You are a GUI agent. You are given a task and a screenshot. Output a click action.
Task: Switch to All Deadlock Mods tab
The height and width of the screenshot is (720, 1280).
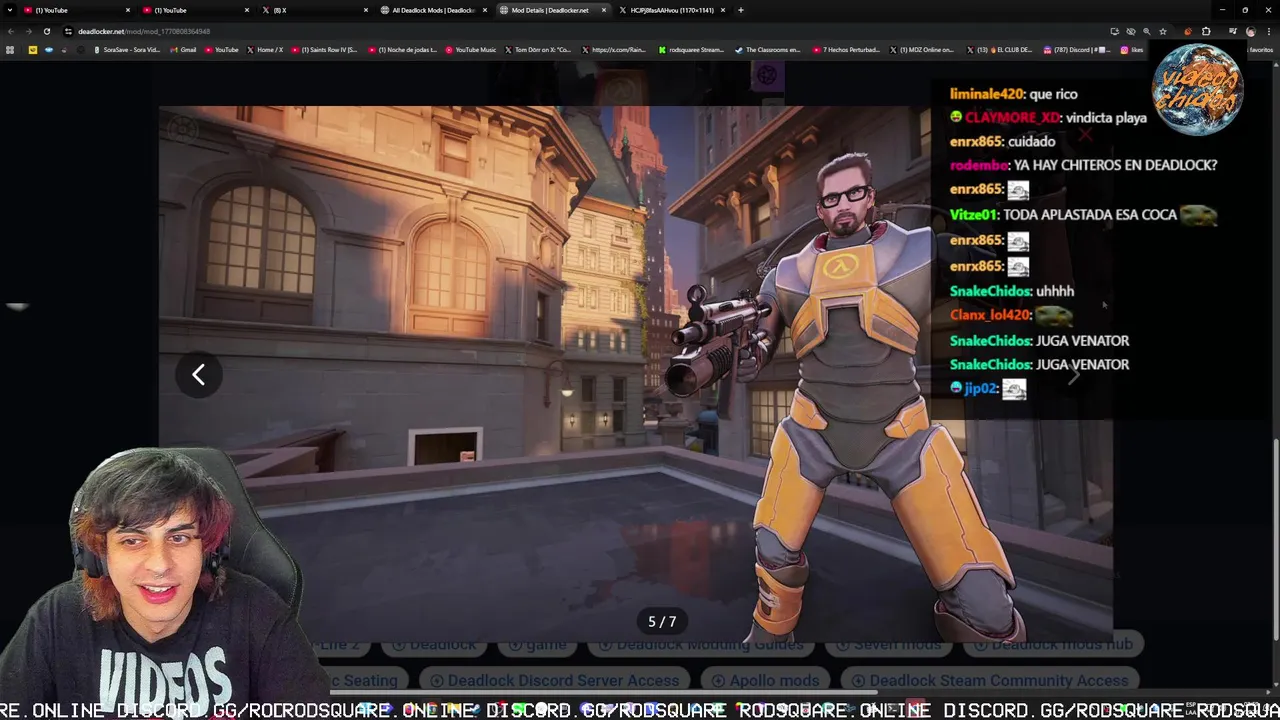coord(434,10)
